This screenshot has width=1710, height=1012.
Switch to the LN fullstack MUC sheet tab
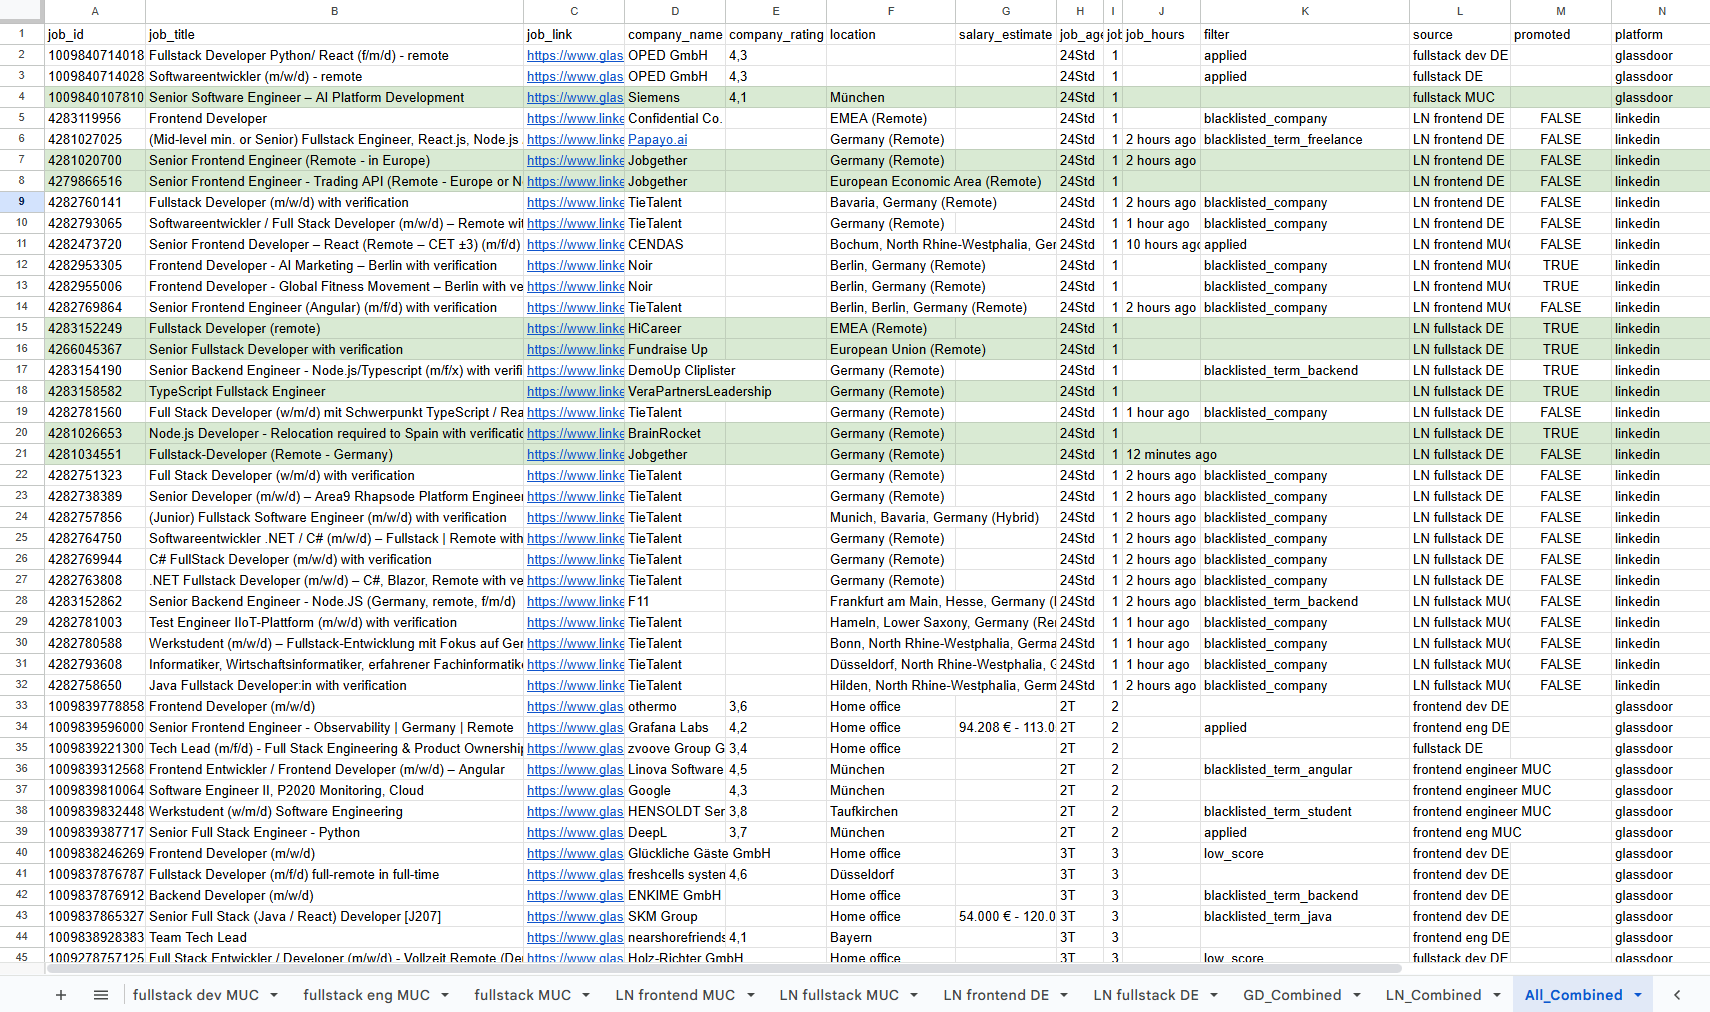tap(838, 995)
